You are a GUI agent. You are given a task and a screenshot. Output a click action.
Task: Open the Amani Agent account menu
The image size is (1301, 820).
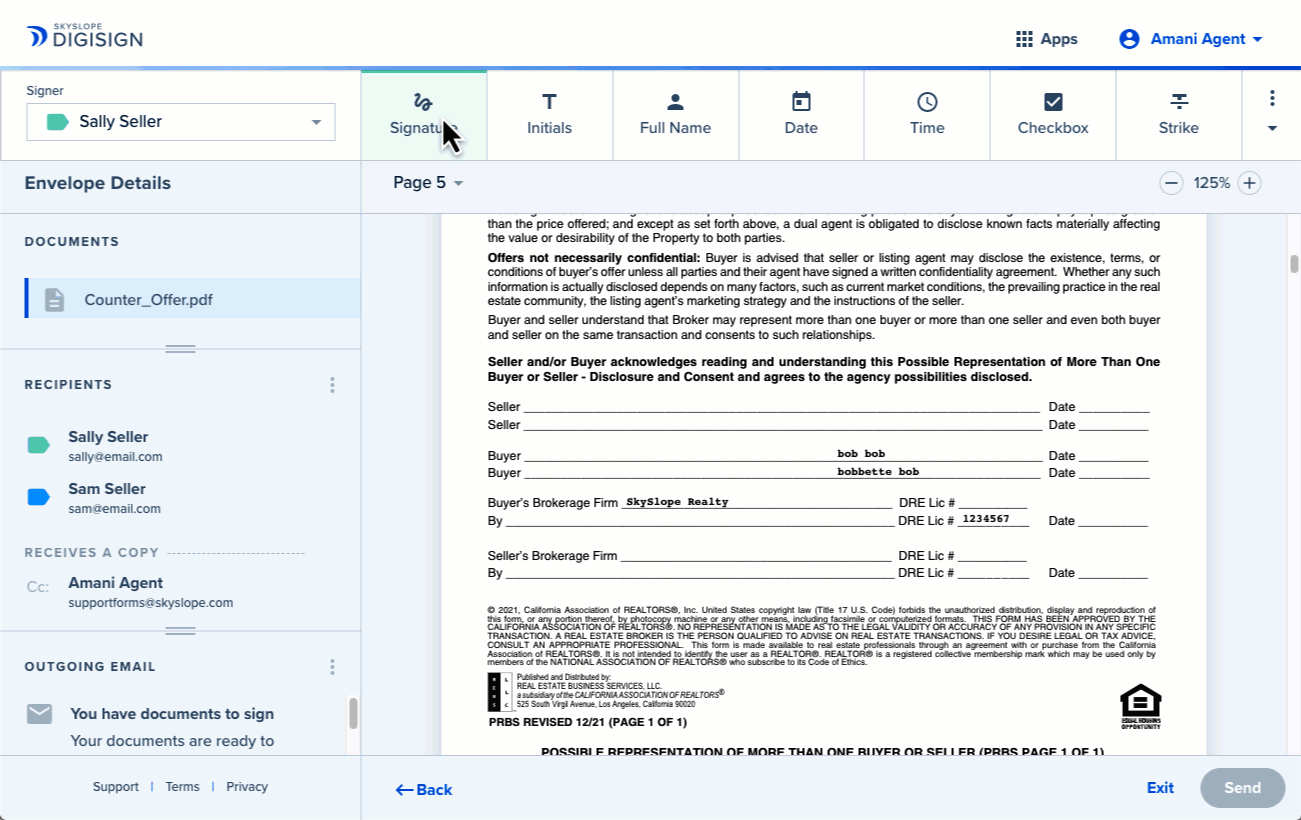tap(1191, 39)
